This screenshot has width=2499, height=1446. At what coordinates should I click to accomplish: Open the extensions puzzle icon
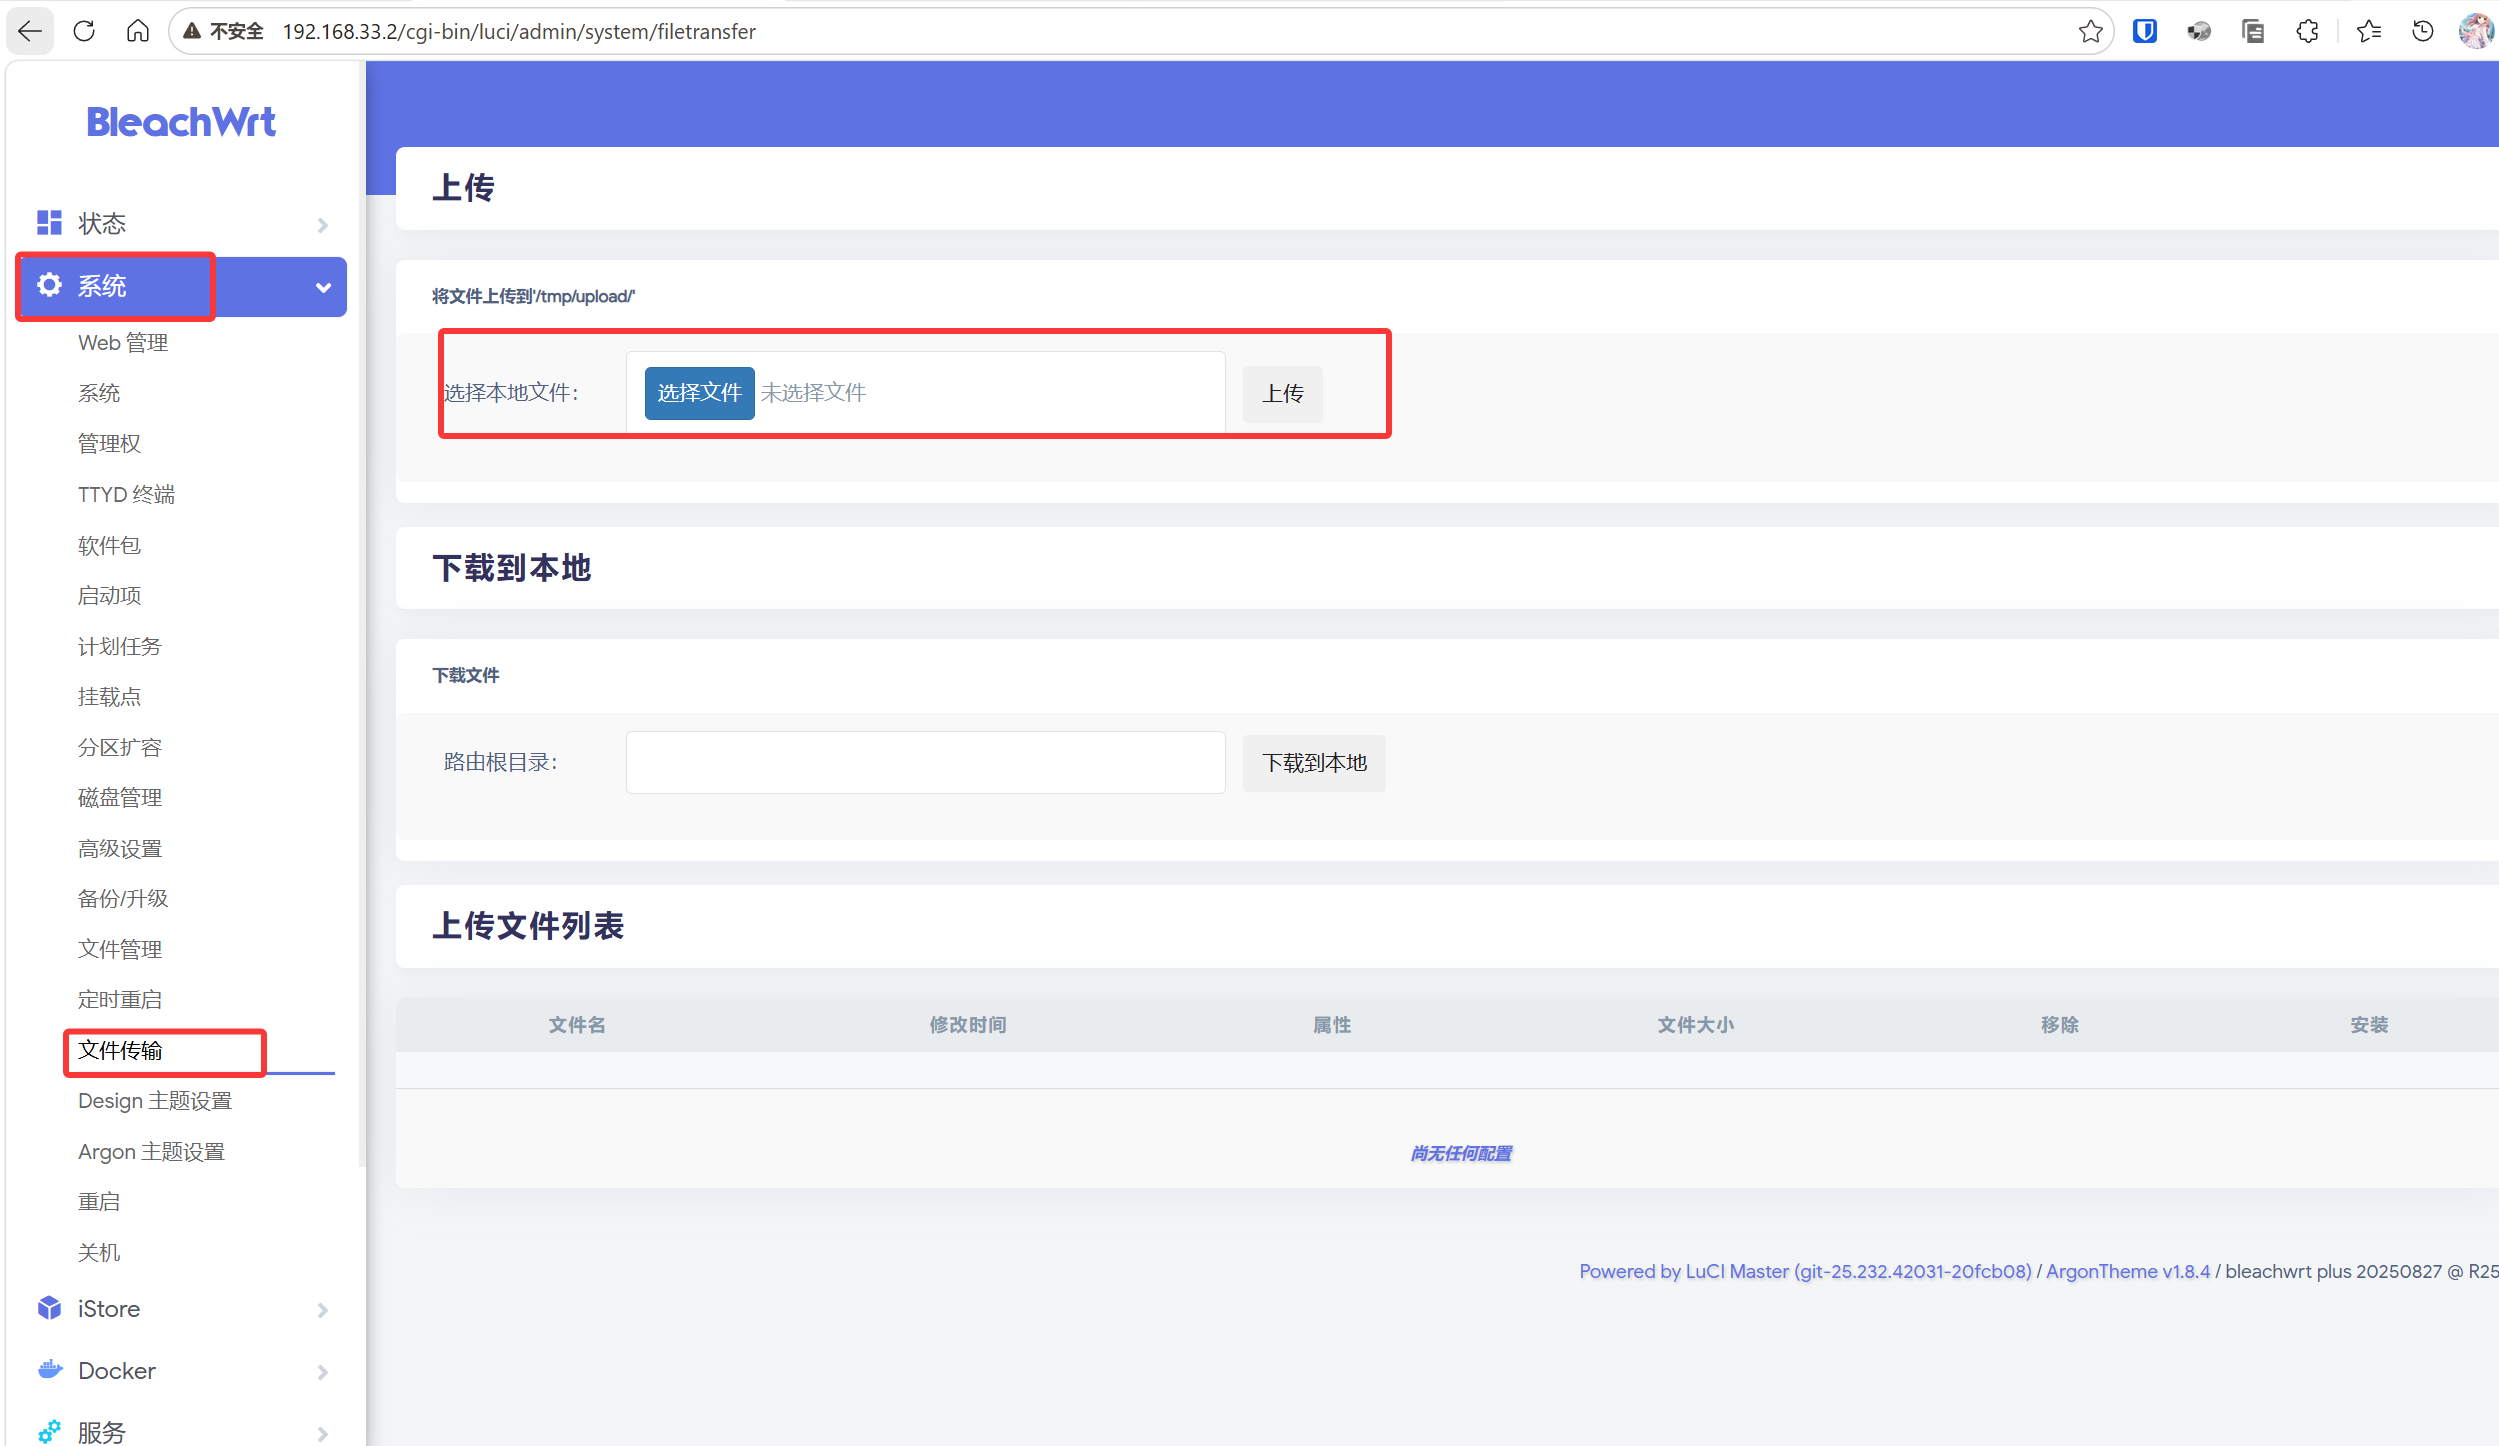(2307, 31)
